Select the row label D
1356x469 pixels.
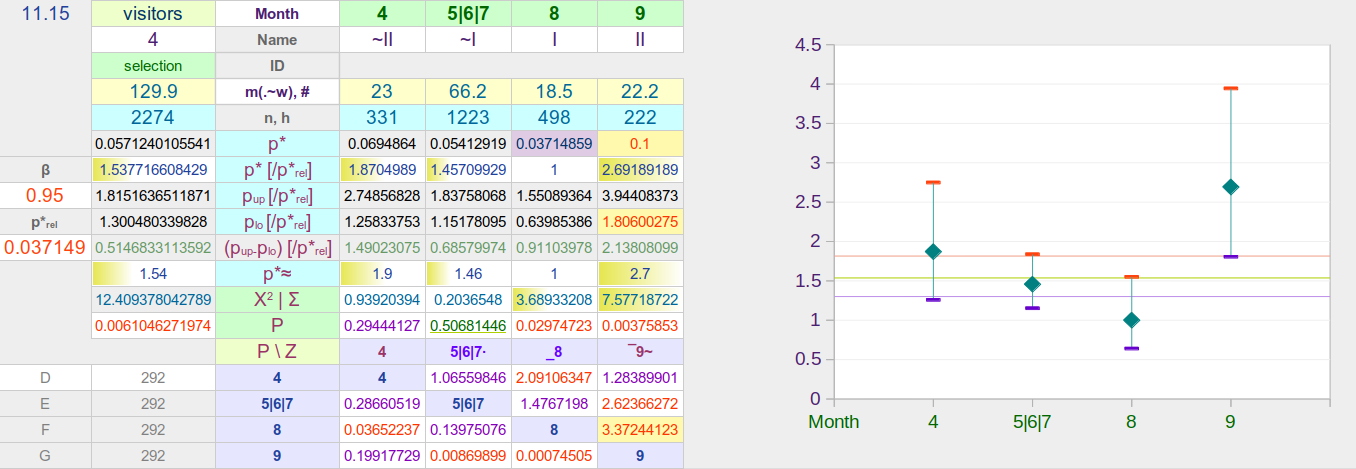45,377
